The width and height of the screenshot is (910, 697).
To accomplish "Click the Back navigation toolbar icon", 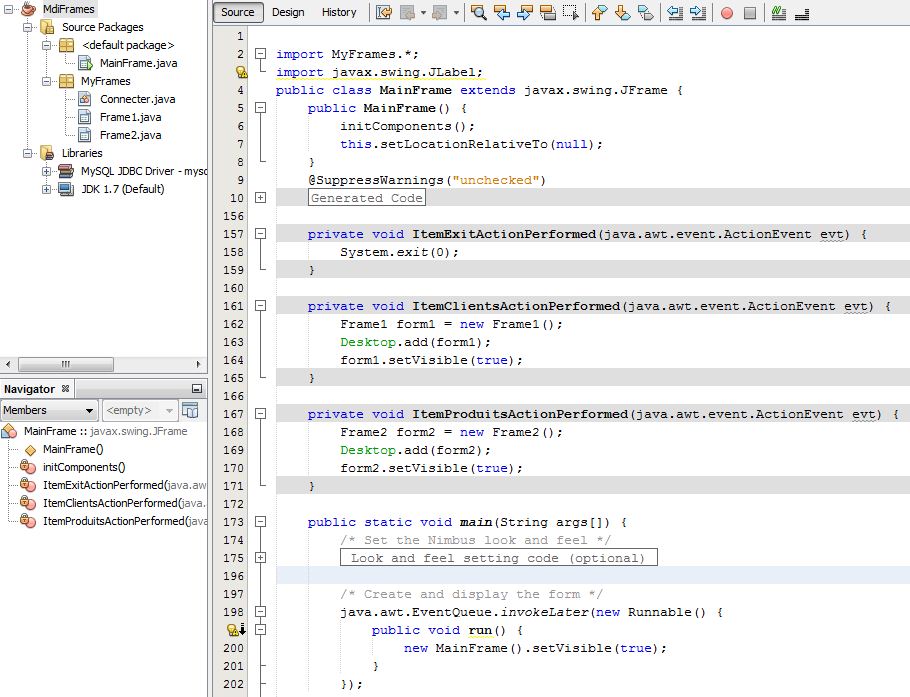I will coord(407,13).
